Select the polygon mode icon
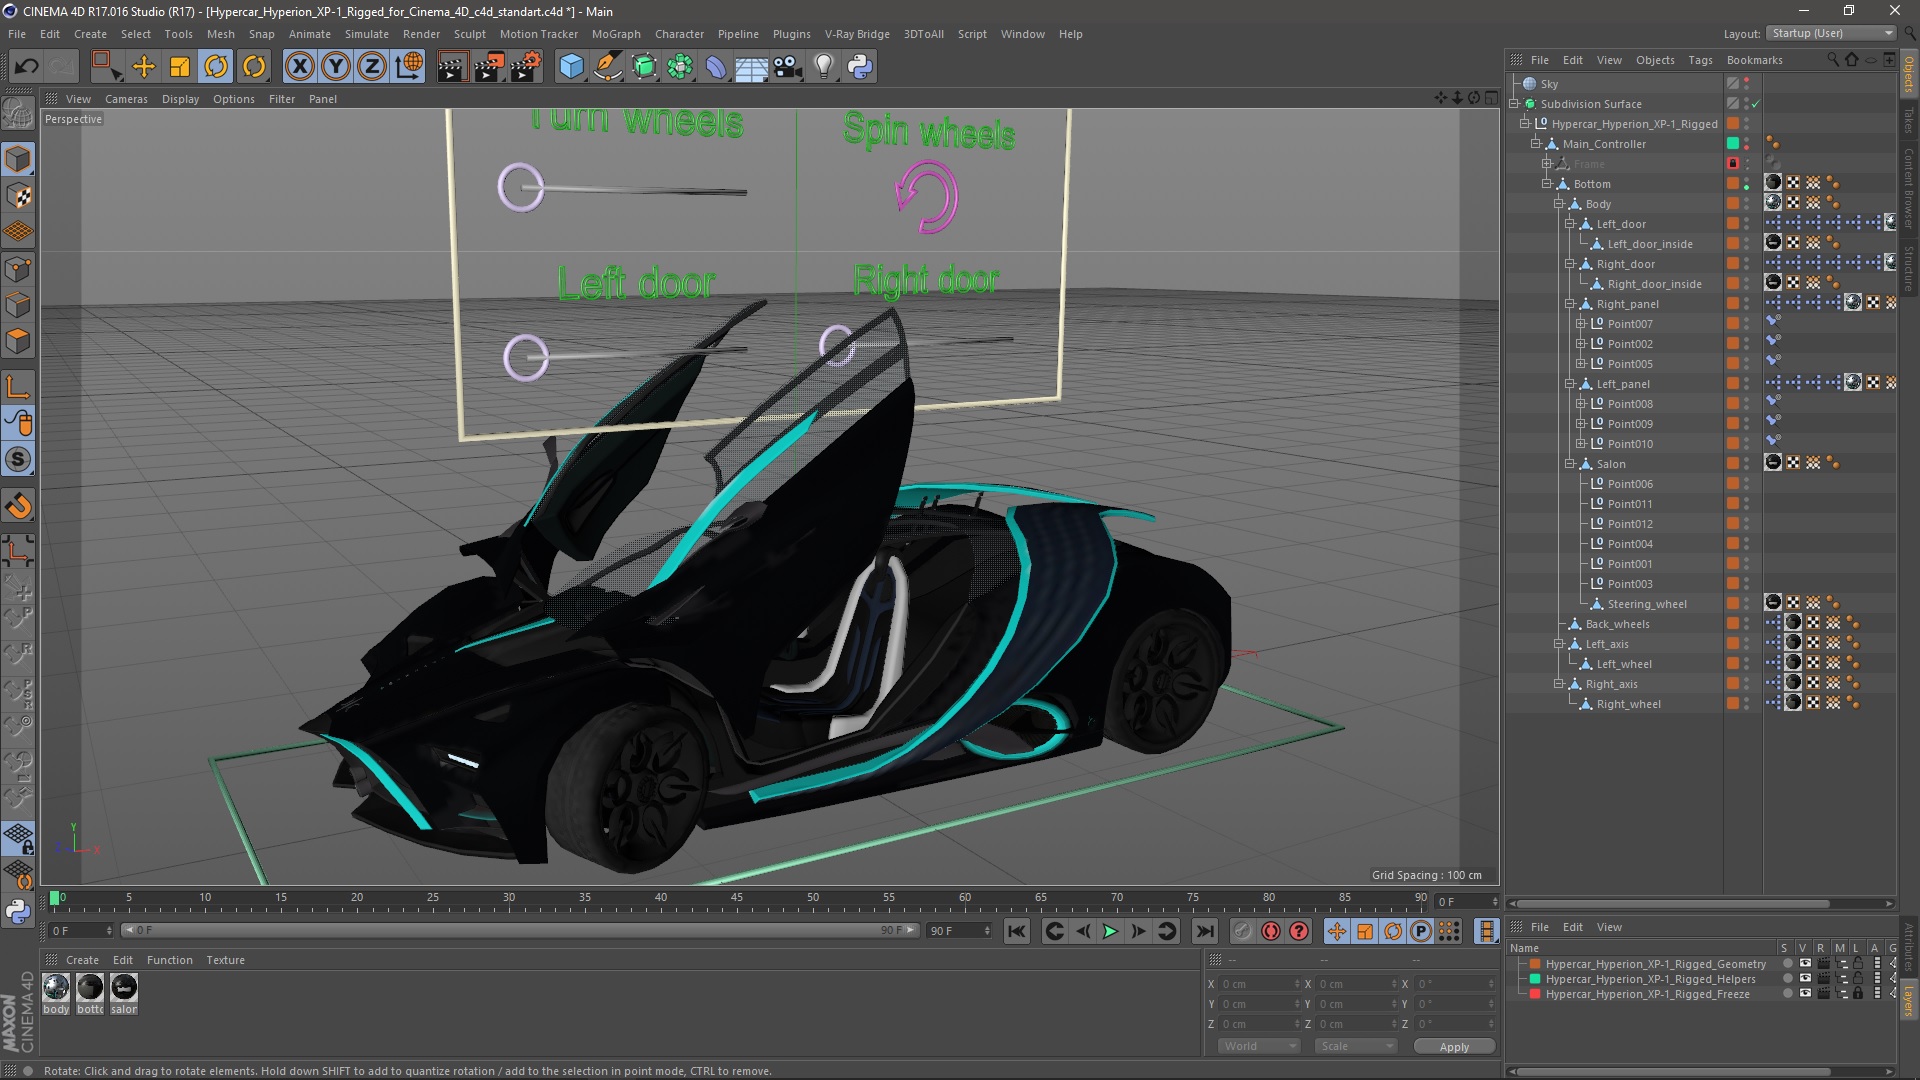 click(x=18, y=342)
